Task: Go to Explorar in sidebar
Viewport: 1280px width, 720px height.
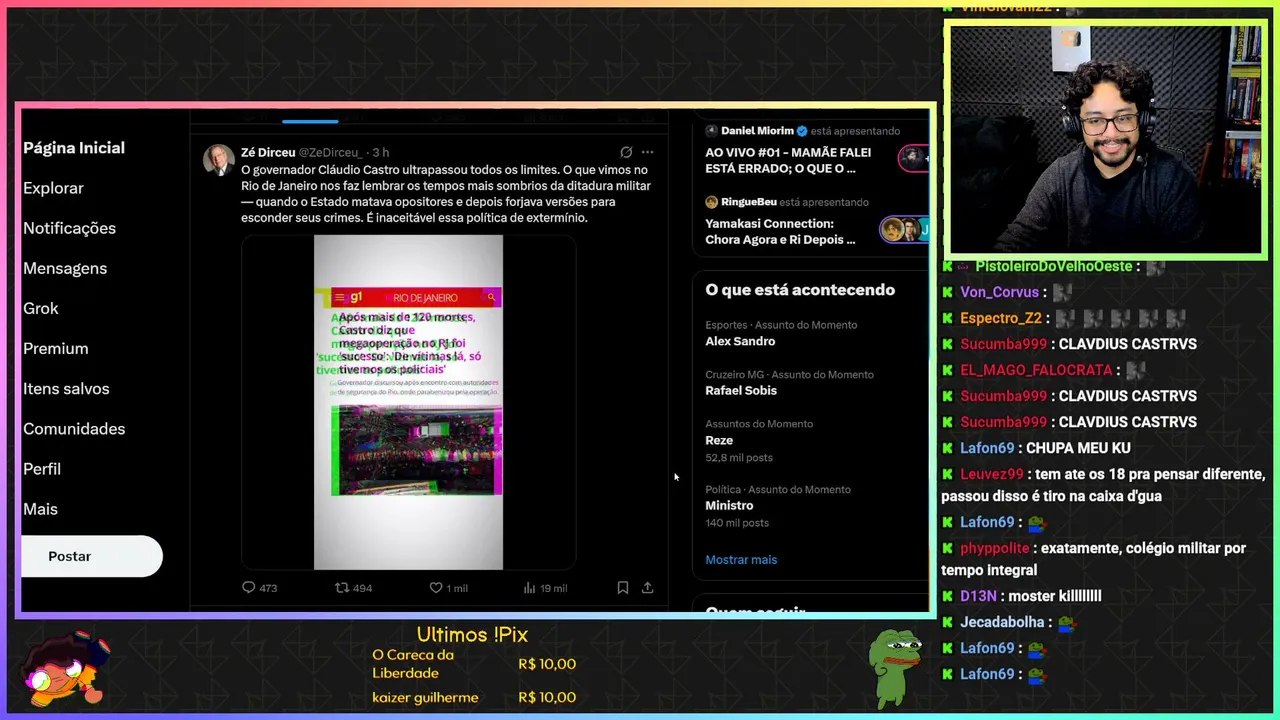Action: (x=53, y=188)
